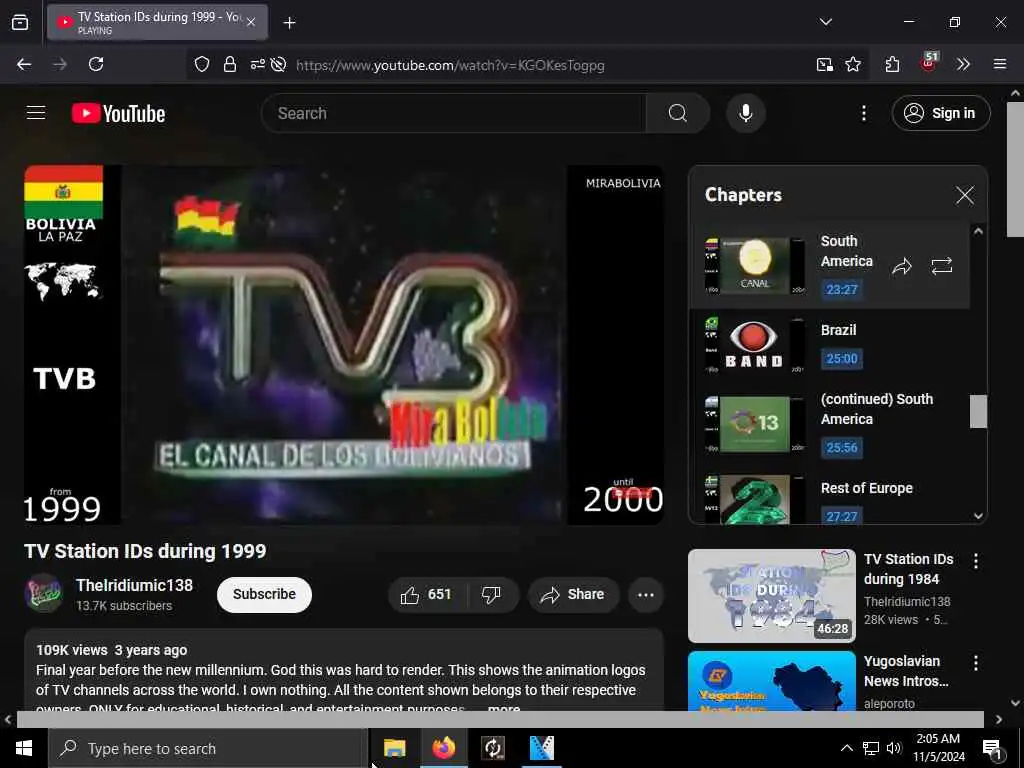Open Windows notification center
Image resolution: width=1024 pixels, height=768 pixels.
tap(992, 749)
